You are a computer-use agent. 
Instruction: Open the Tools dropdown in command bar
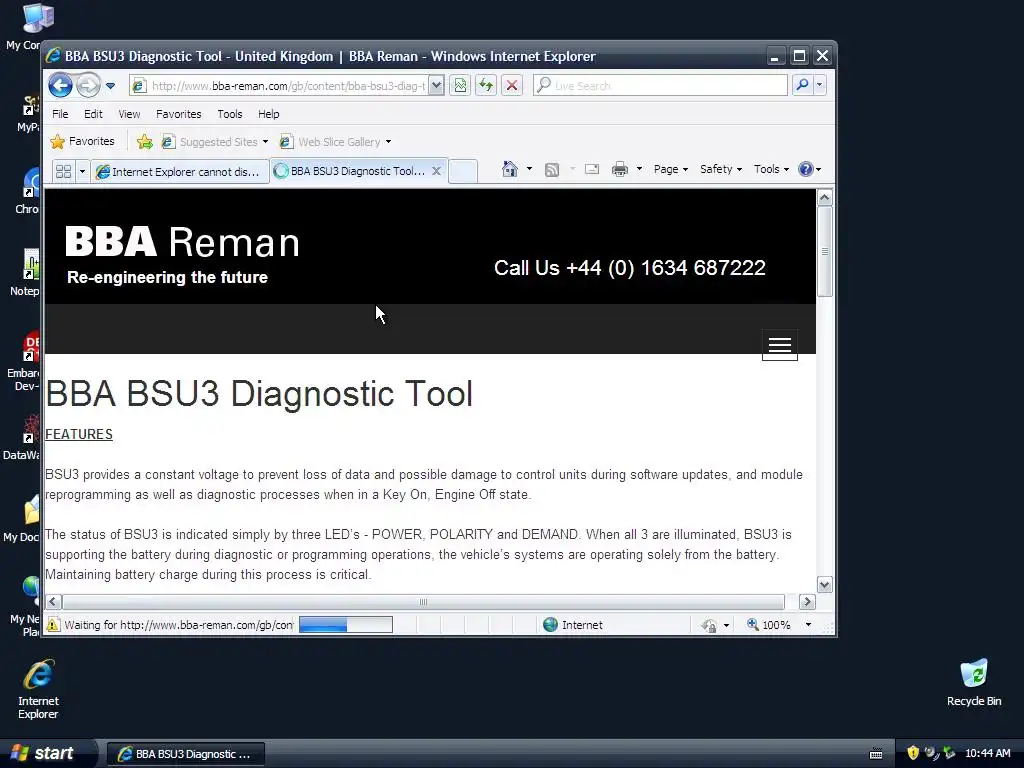(x=771, y=169)
